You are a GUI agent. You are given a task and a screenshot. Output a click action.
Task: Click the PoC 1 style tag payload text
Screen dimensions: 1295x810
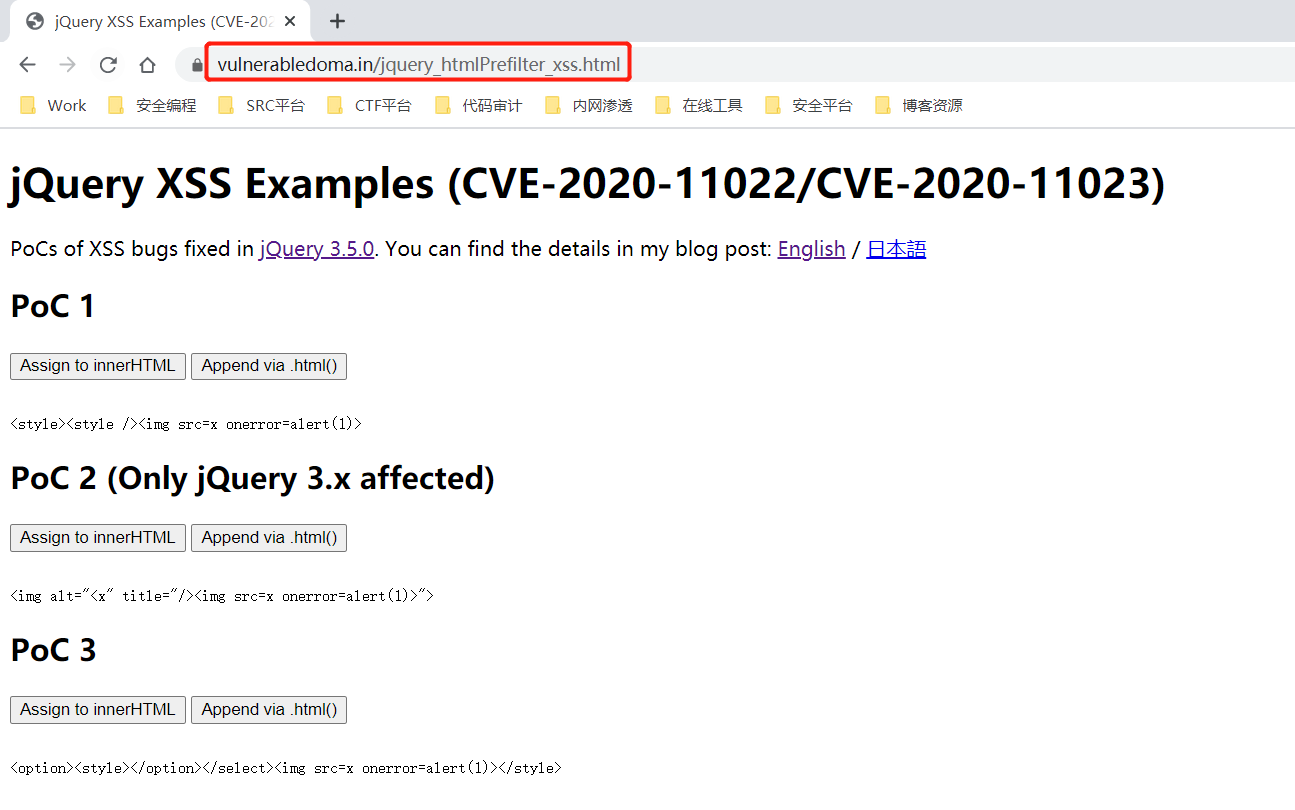[x=186, y=424]
